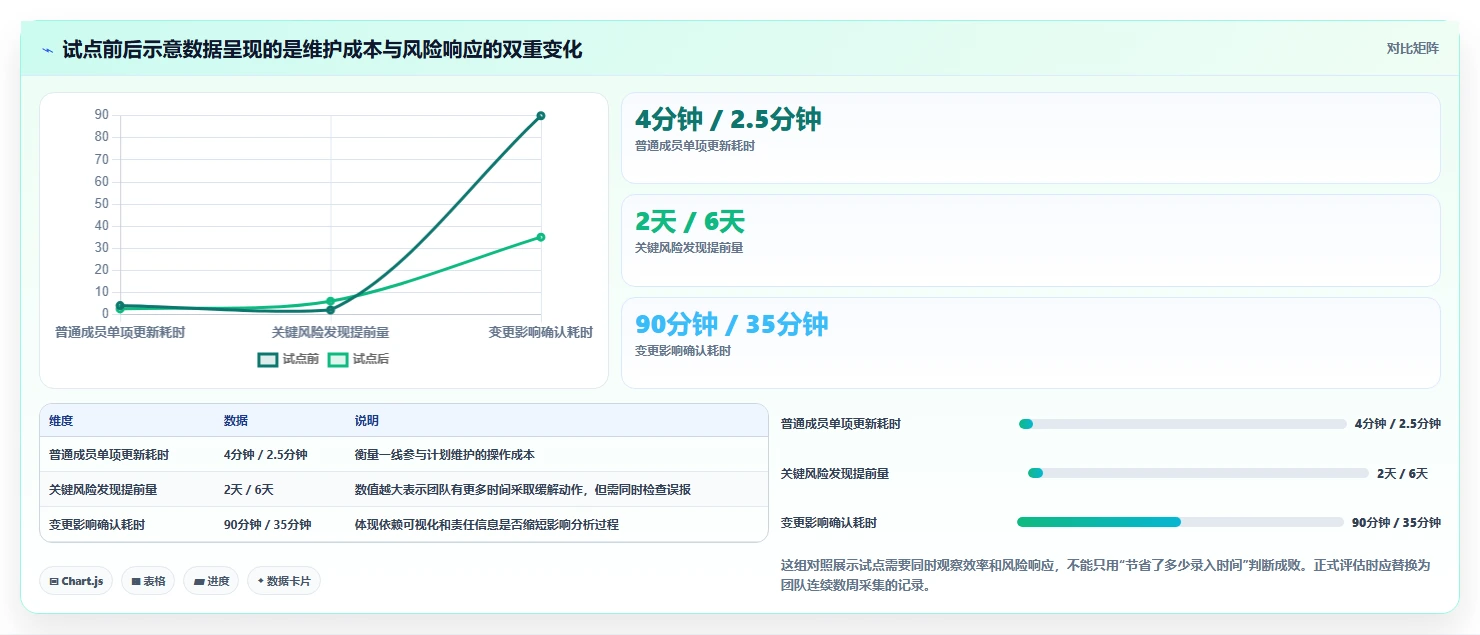Select the Chart.js tag

[76, 581]
